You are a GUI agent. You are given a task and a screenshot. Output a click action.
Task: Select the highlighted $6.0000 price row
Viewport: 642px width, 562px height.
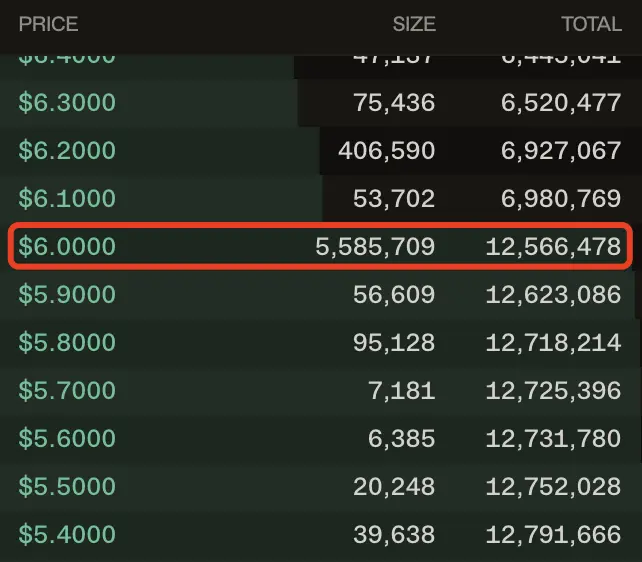pyautogui.click(x=320, y=246)
